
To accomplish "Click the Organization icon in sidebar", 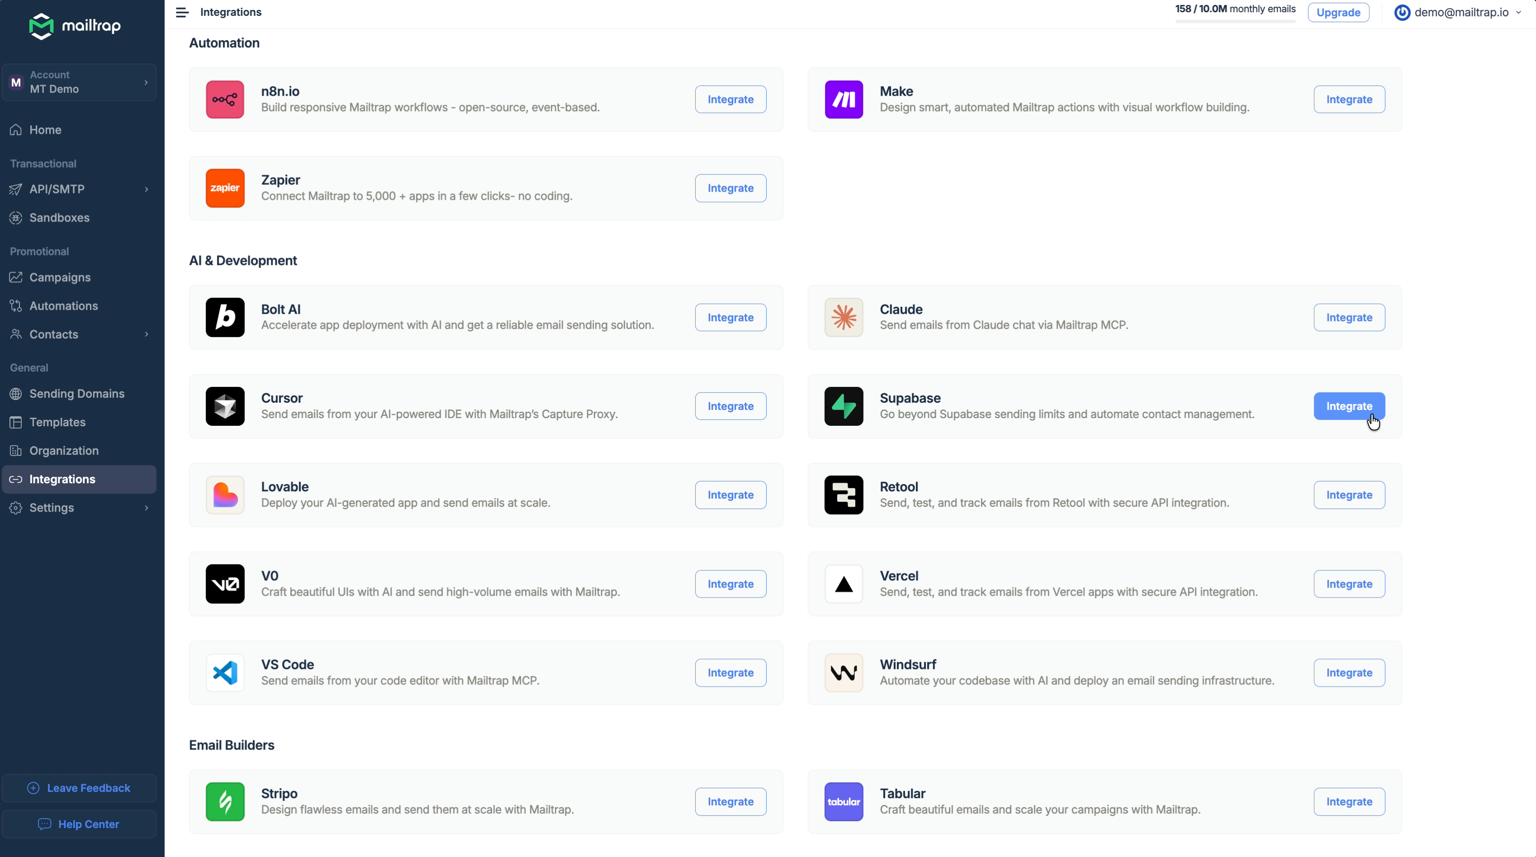I will point(16,451).
